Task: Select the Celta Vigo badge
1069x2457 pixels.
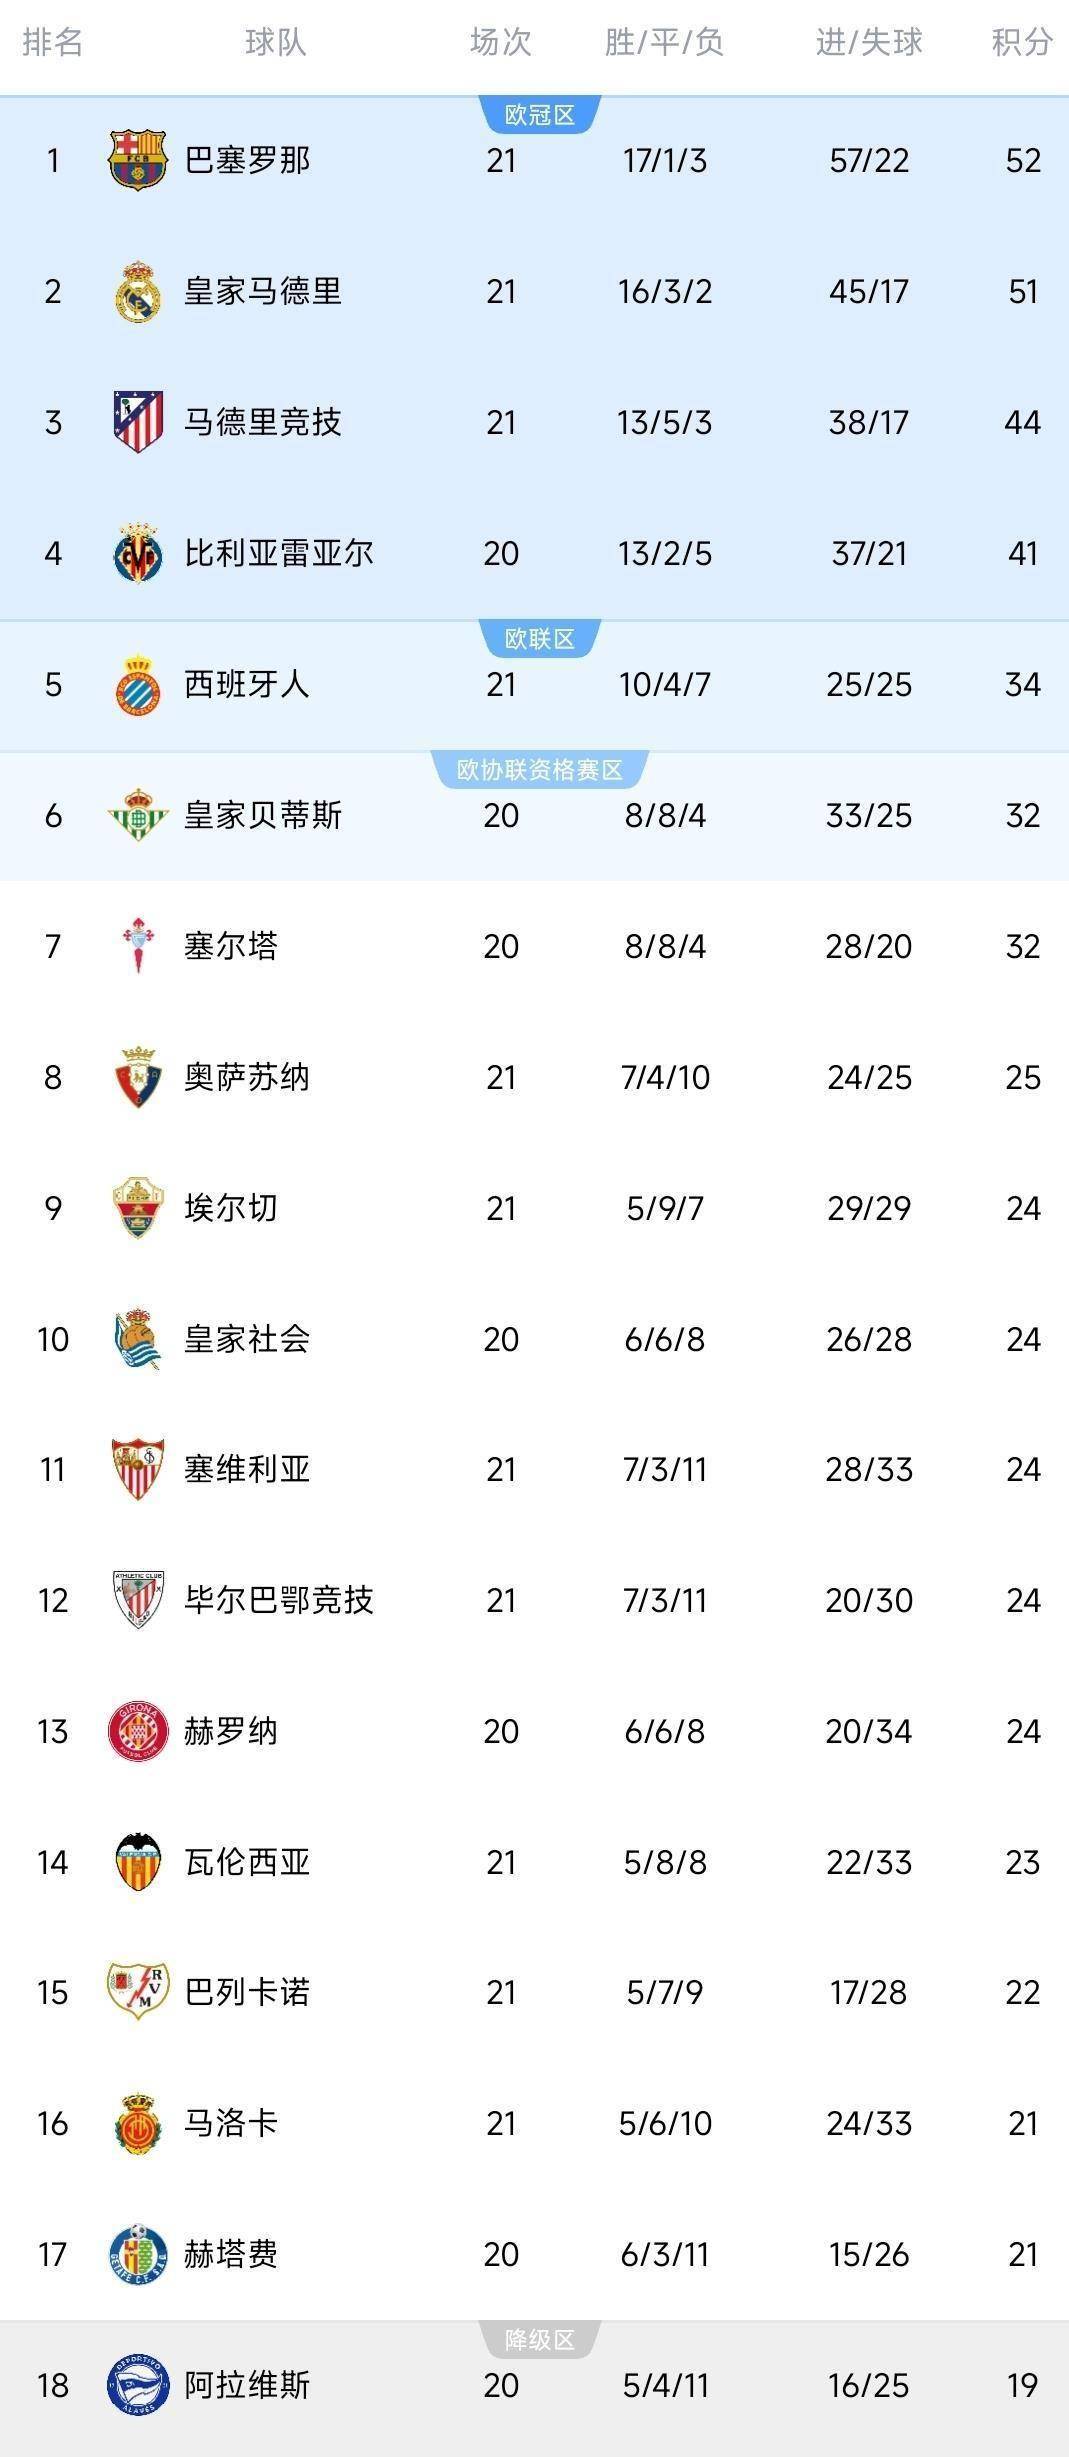Action: pos(137,945)
